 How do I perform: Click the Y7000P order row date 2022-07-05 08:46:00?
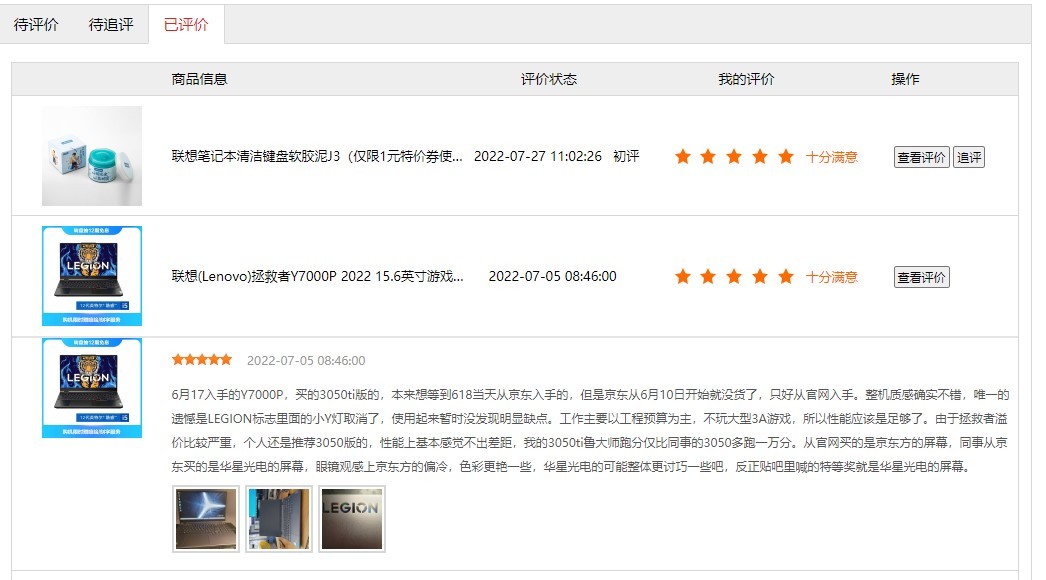[x=552, y=276]
